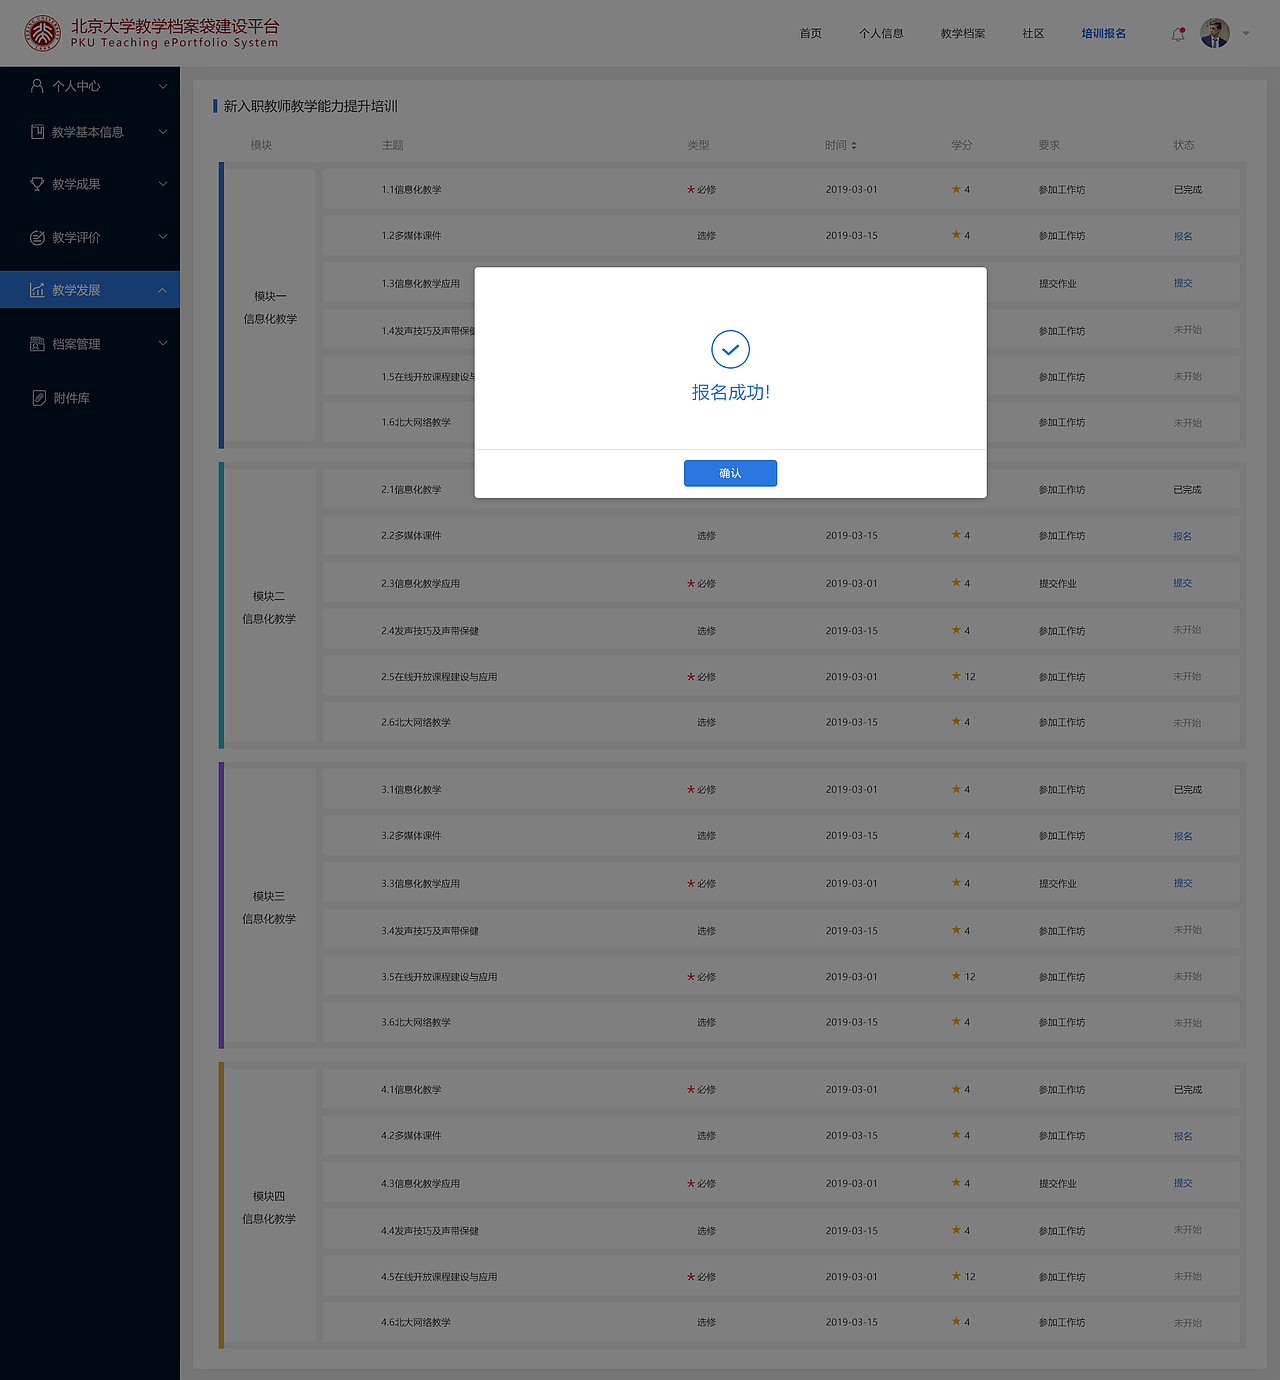Click the 模块二 信息化教学 module cell
Screen dimensions: 1280x1380
tap(270, 606)
